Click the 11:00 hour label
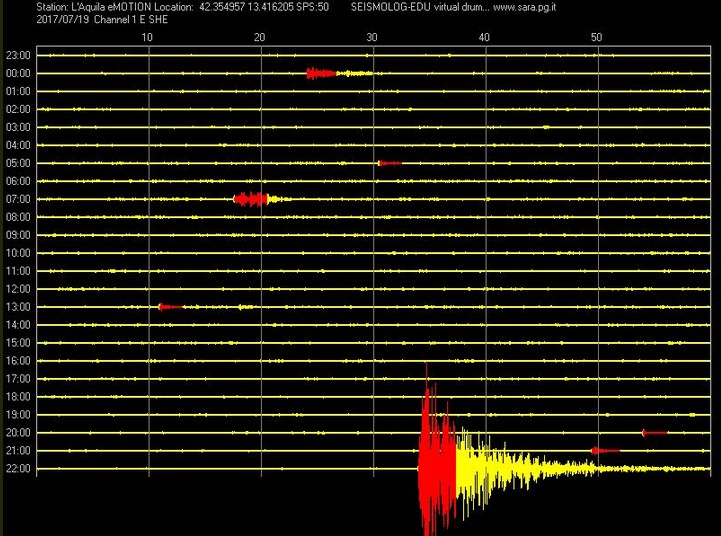This screenshot has height=536, width=721. pyautogui.click(x=18, y=271)
